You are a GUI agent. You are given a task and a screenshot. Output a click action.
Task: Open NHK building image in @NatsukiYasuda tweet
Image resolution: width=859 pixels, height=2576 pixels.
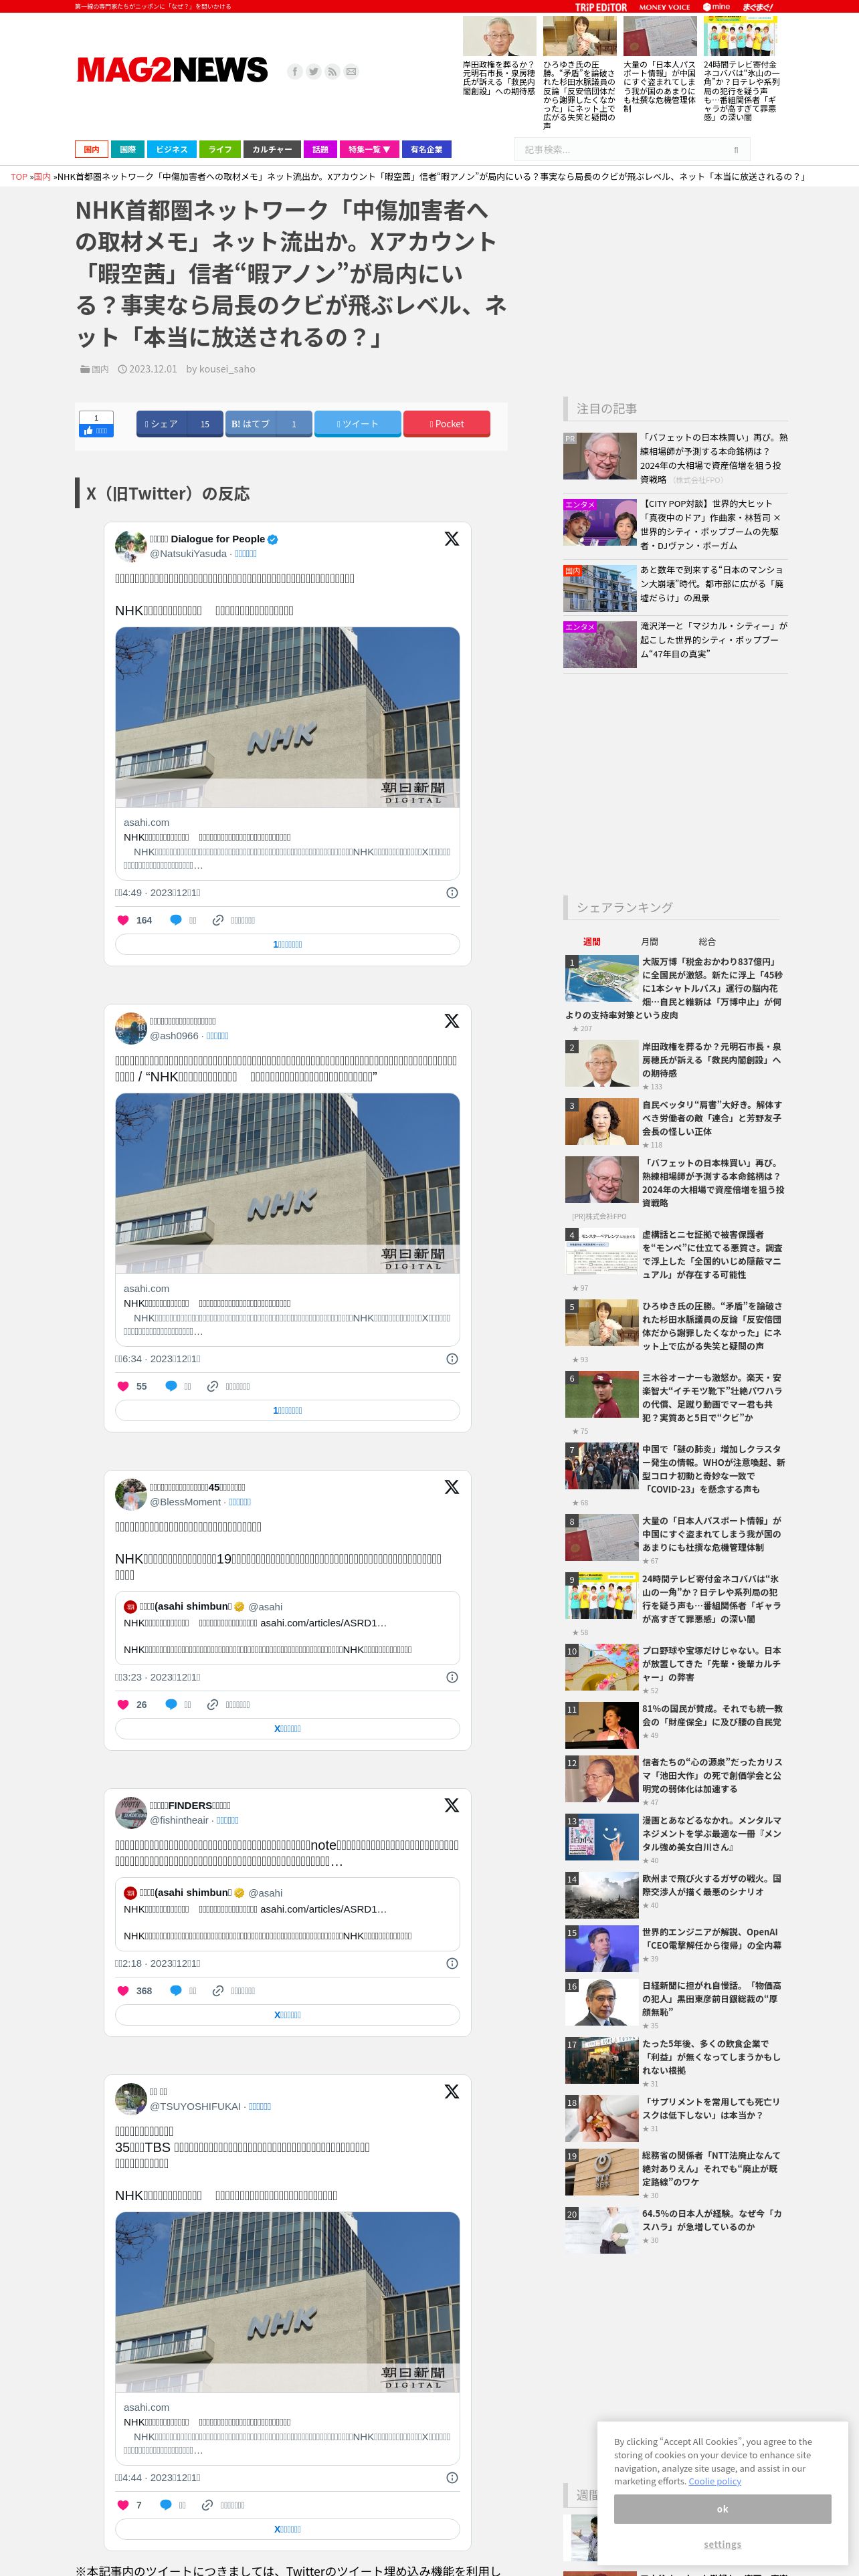click(x=287, y=717)
